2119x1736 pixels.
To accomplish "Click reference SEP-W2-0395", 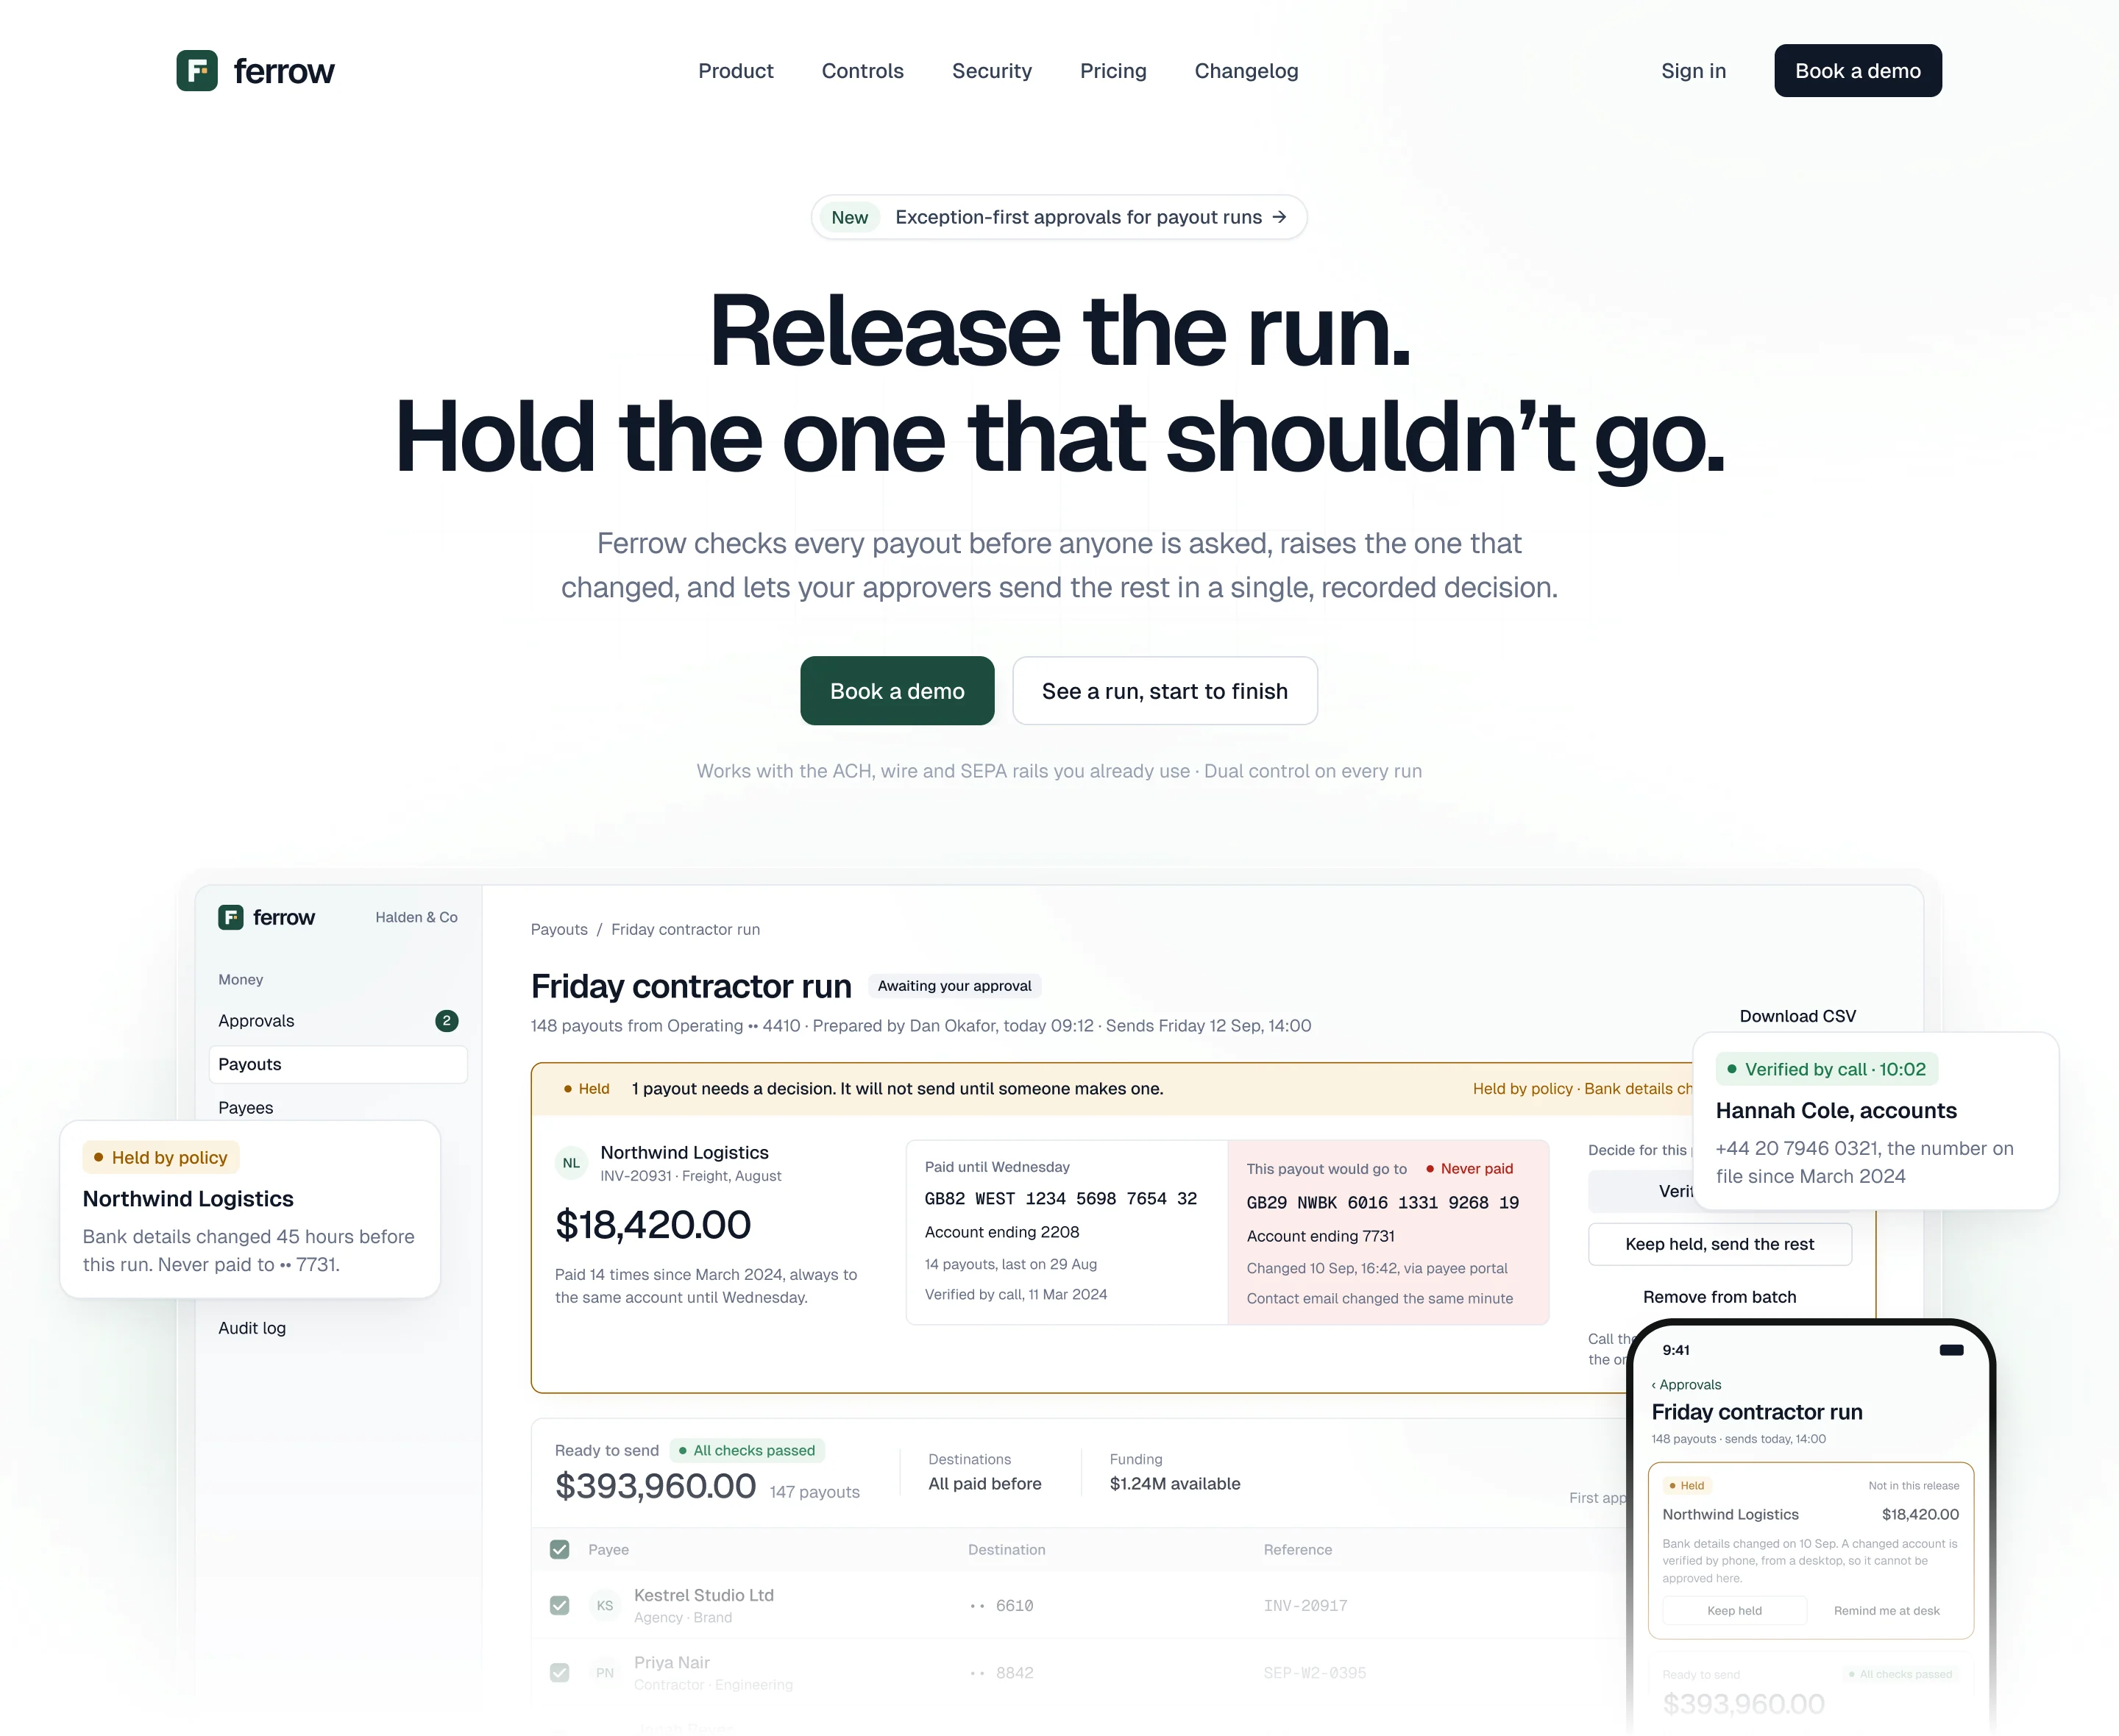I will coord(1314,1672).
